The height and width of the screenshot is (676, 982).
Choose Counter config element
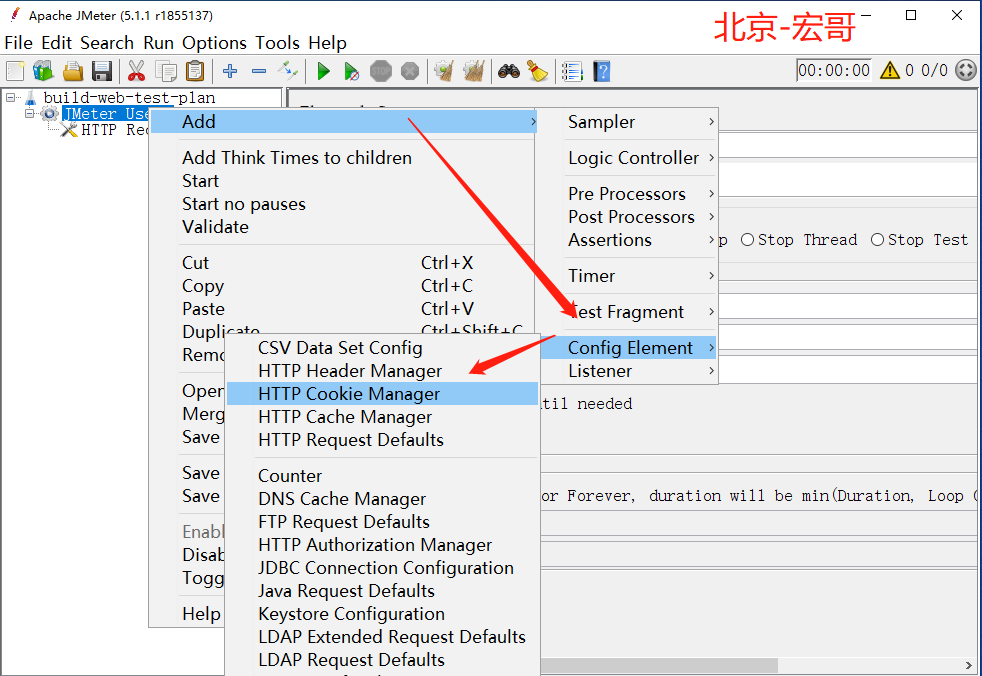point(382,476)
